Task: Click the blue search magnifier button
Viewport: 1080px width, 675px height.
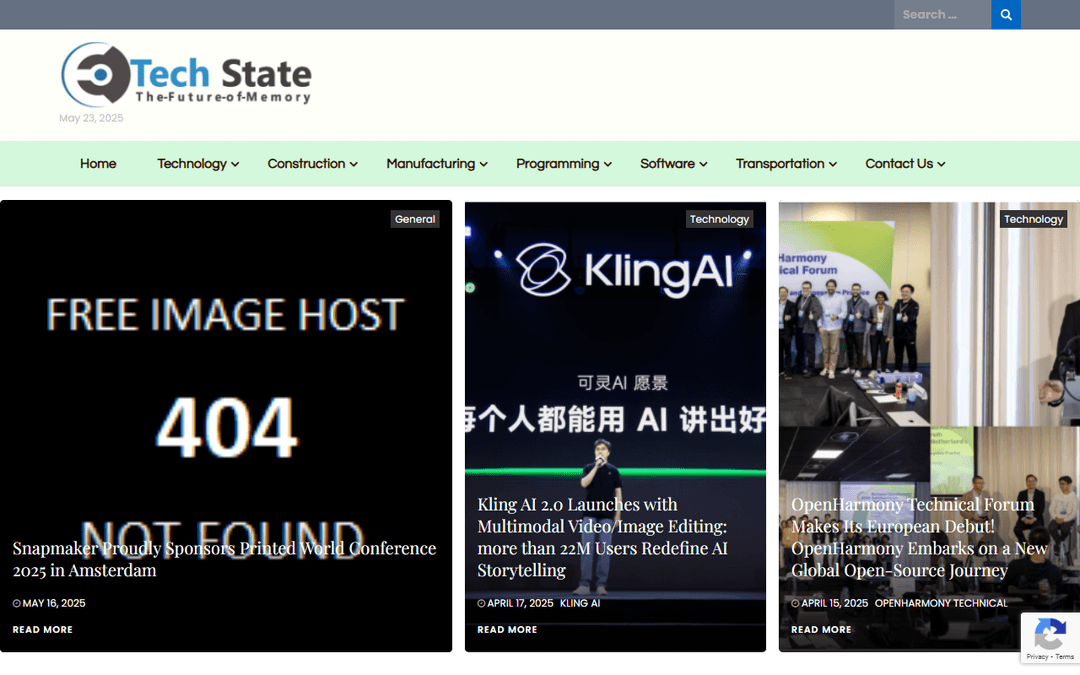Action: pyautogui.click(x=1006, y=14)
